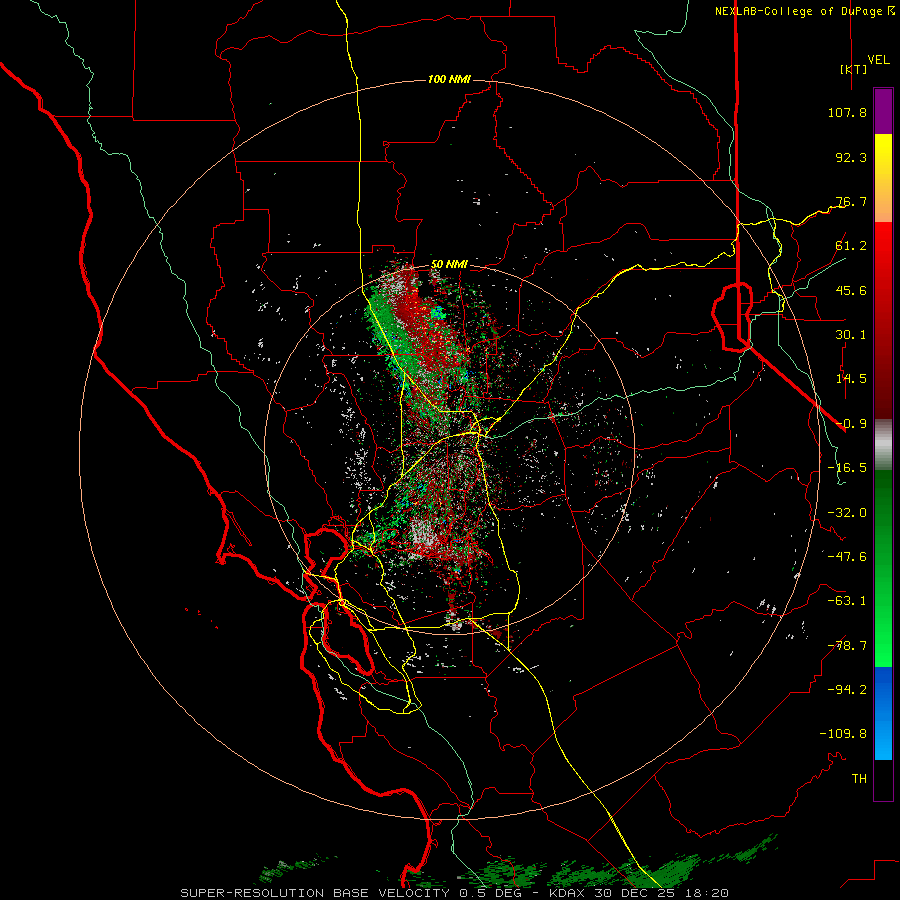This screenshot has width=900, height=900.
Task: Click the 100 NMI range ring label
Action: pos(449,79)
